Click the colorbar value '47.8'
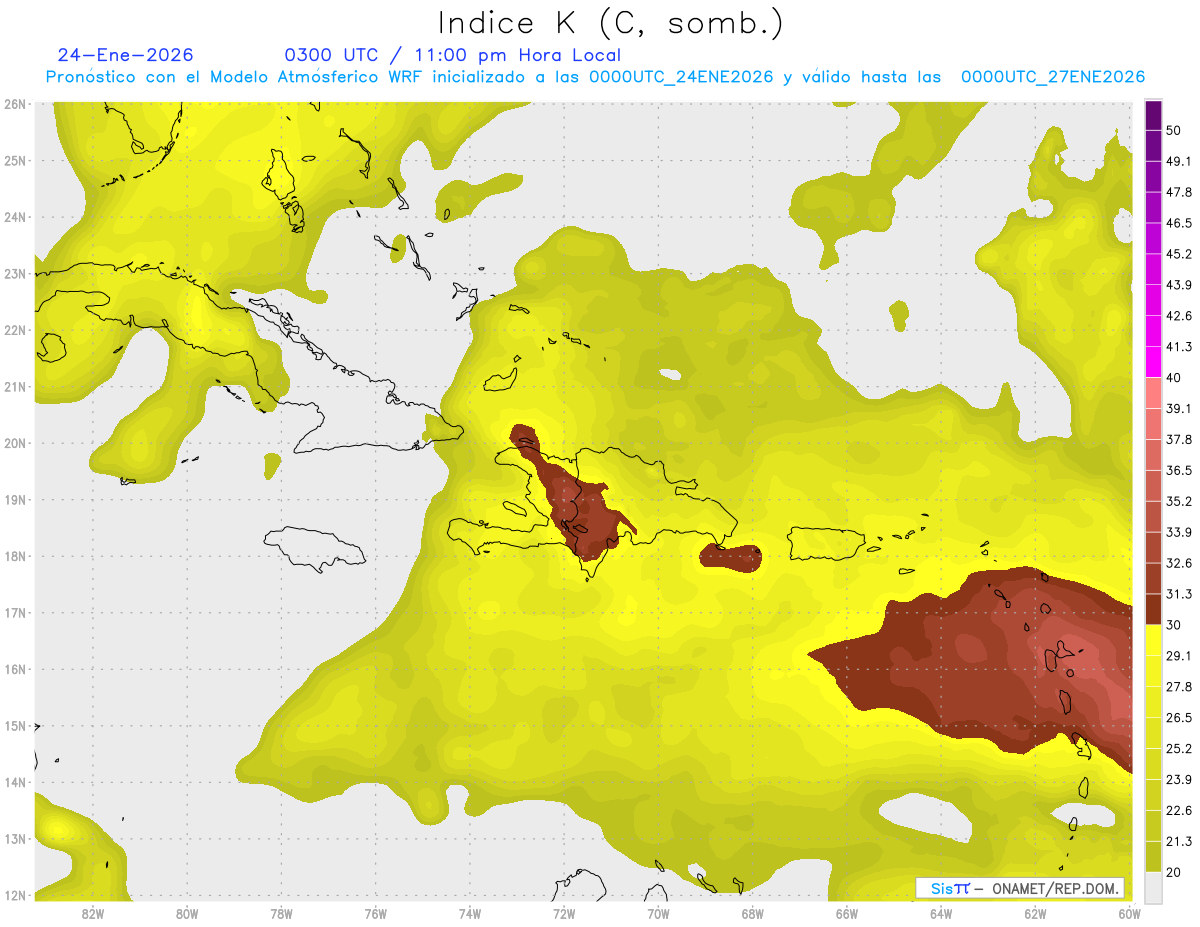This screenshot has width=1200, height=927. point(1178,192)
